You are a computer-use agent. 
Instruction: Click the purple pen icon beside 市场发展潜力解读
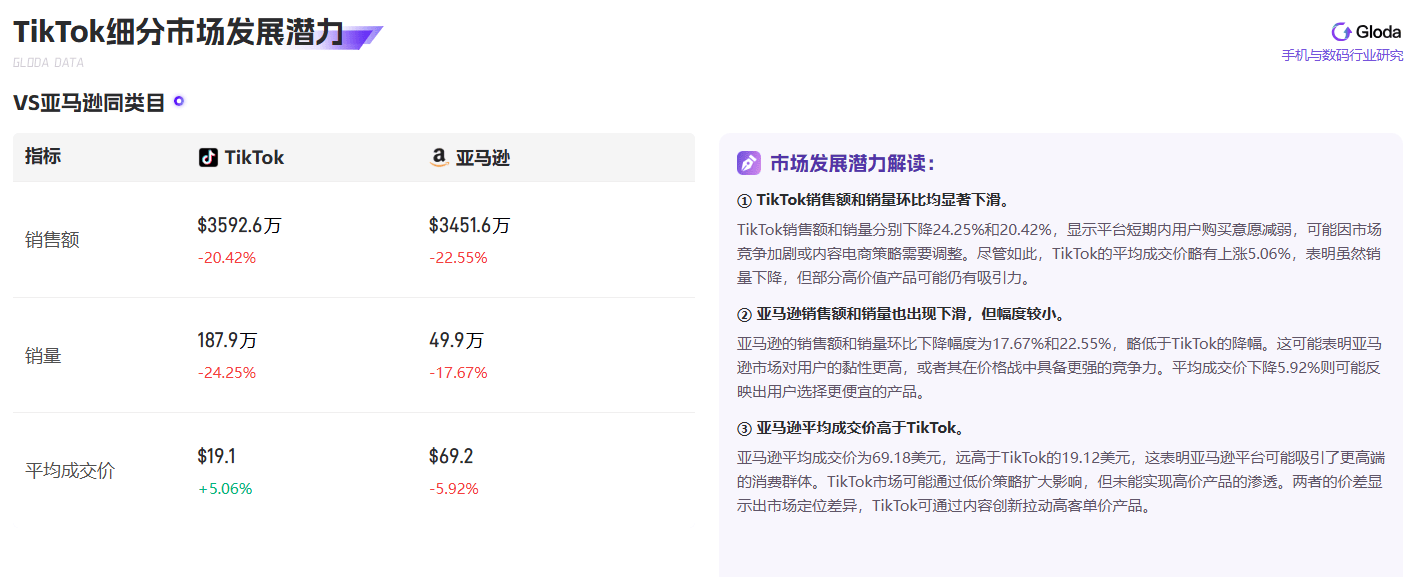(749, 163)
